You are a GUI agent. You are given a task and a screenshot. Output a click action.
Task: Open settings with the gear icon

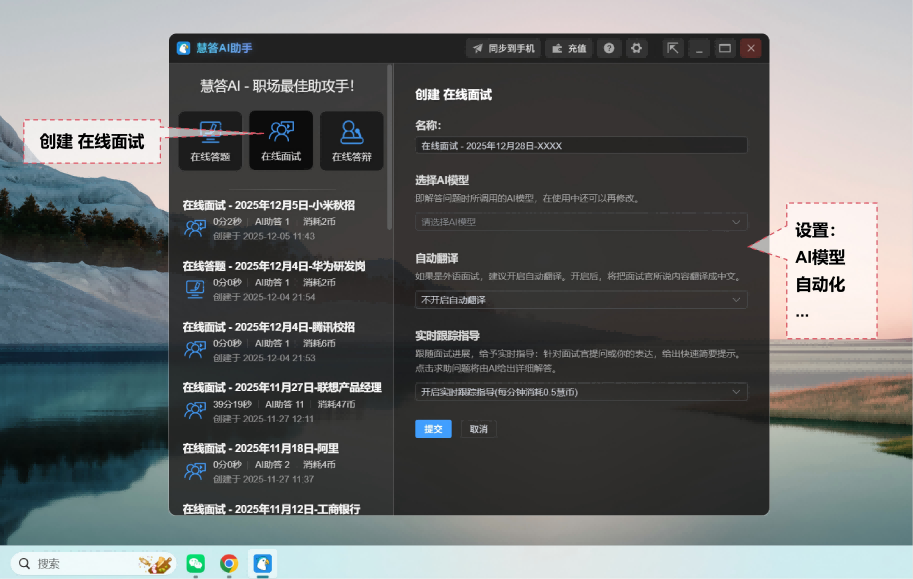pos(636,48)
